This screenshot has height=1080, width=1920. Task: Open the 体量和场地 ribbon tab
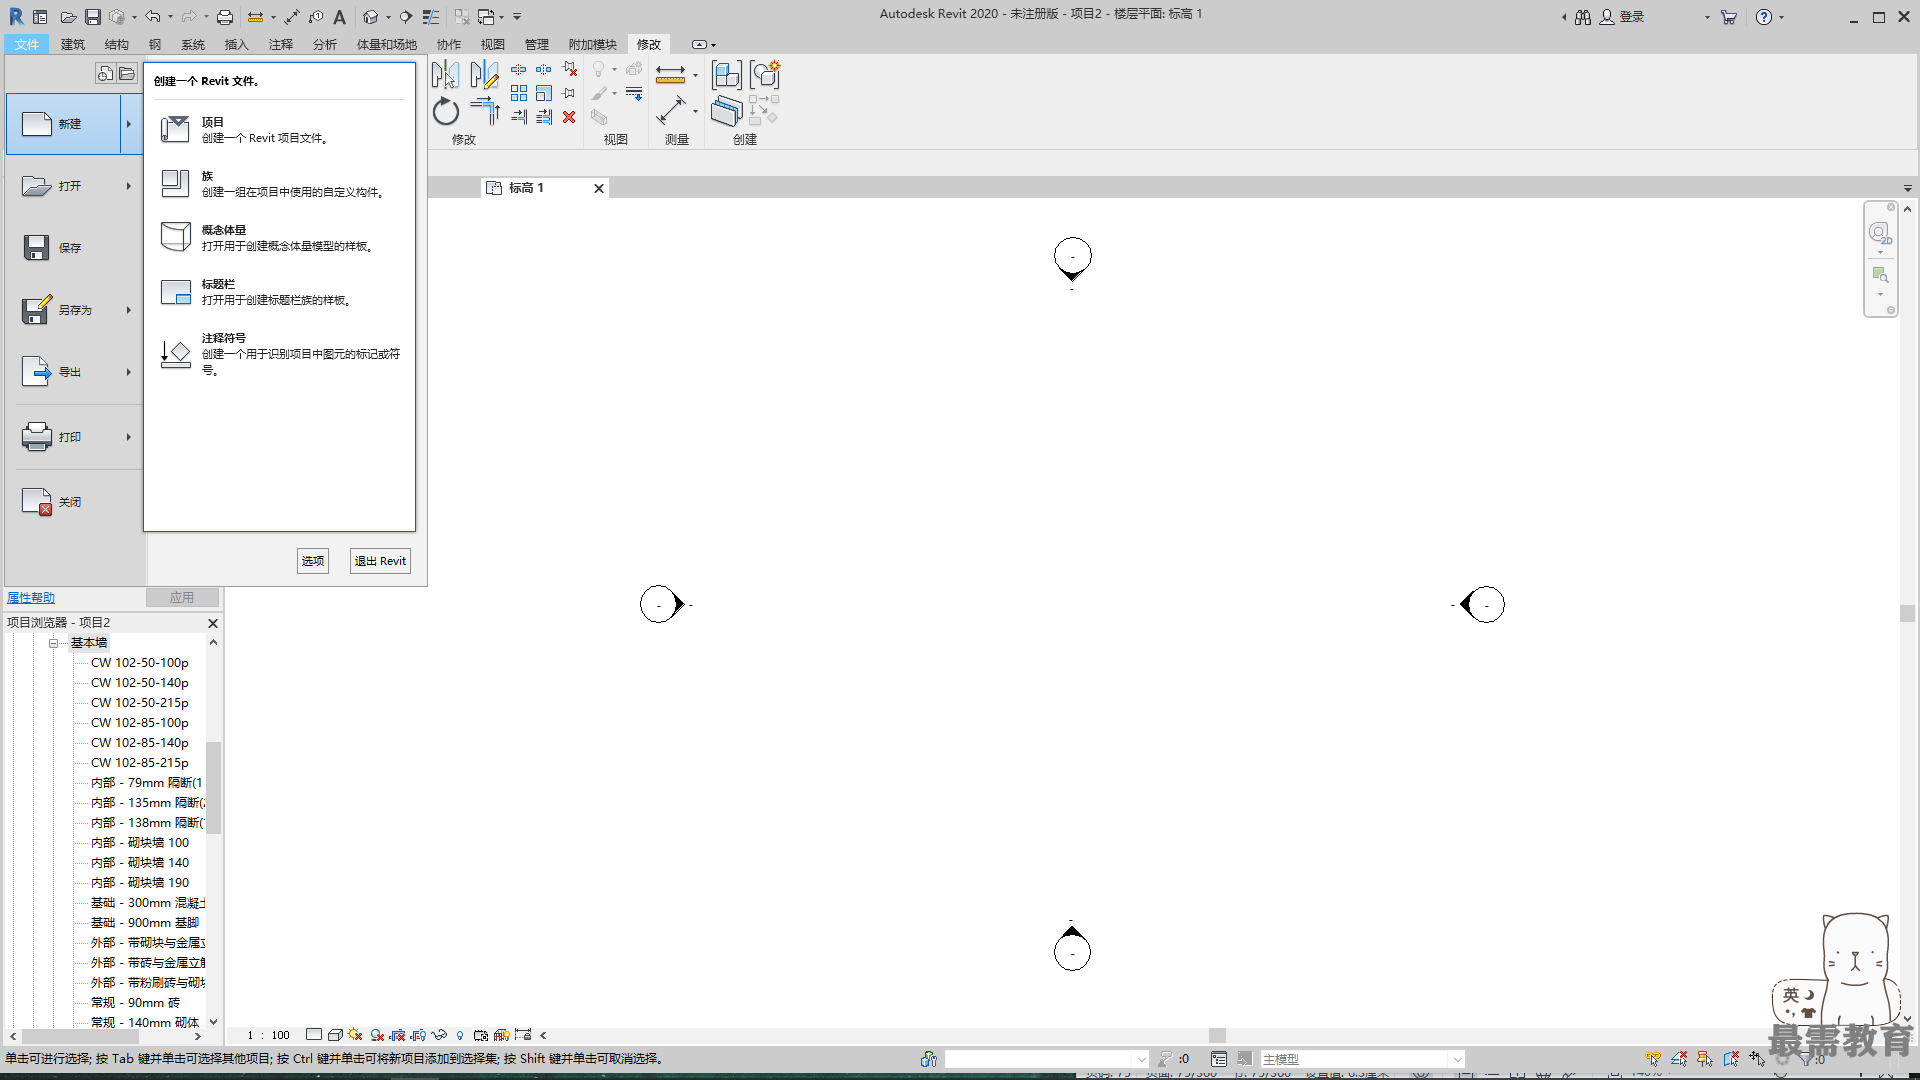point(387,44)
